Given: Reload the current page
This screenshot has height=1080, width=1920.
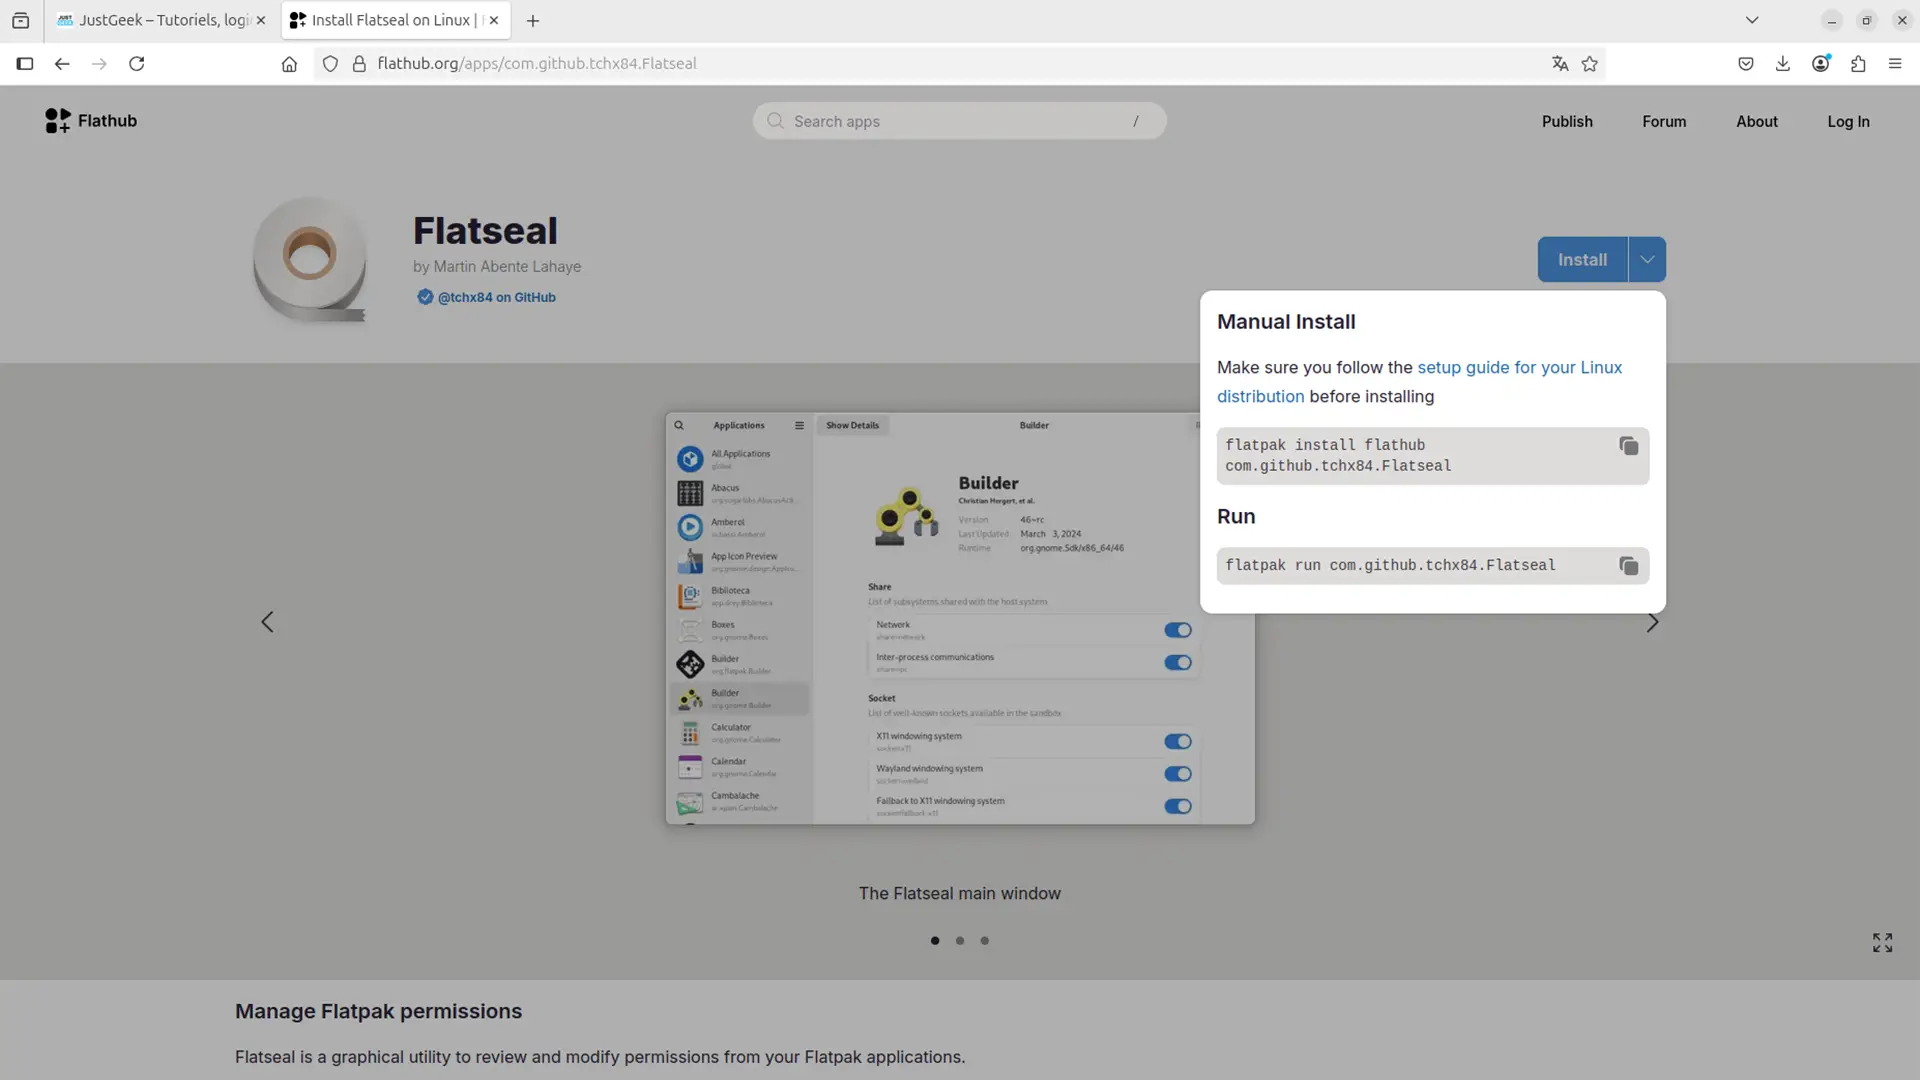Looking at the screenshot, I should click(x=137, y=64).
